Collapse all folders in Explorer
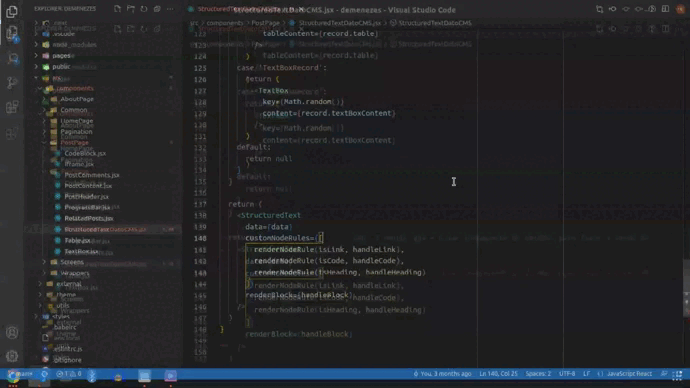The image size is (690, 388). [157, 9]
